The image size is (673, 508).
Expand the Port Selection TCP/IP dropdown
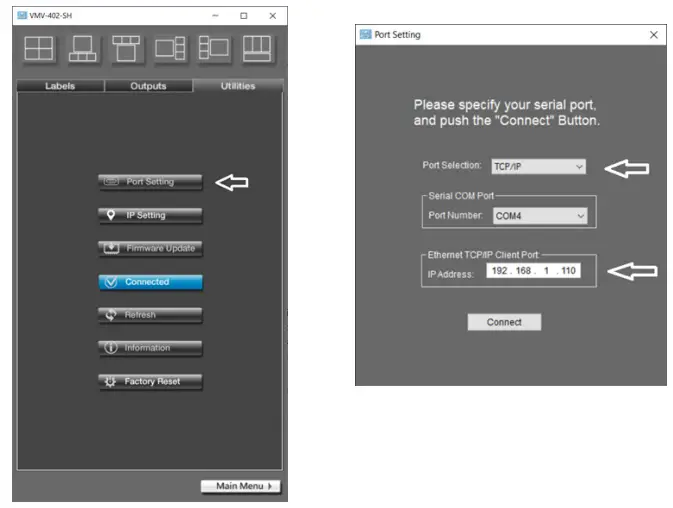click(538, 166)
